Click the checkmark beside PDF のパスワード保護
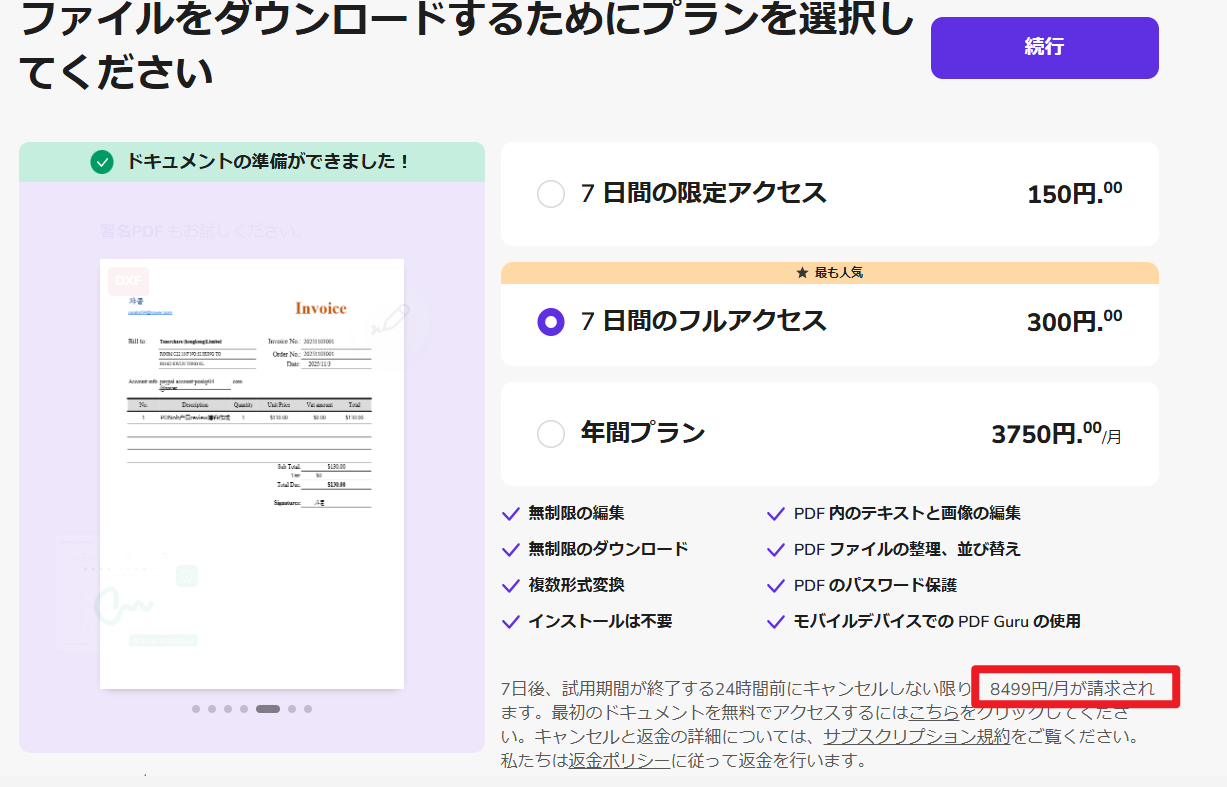The width and height of the screenshot is (1227, 787). pyautogui.click(x=775, y=585)
